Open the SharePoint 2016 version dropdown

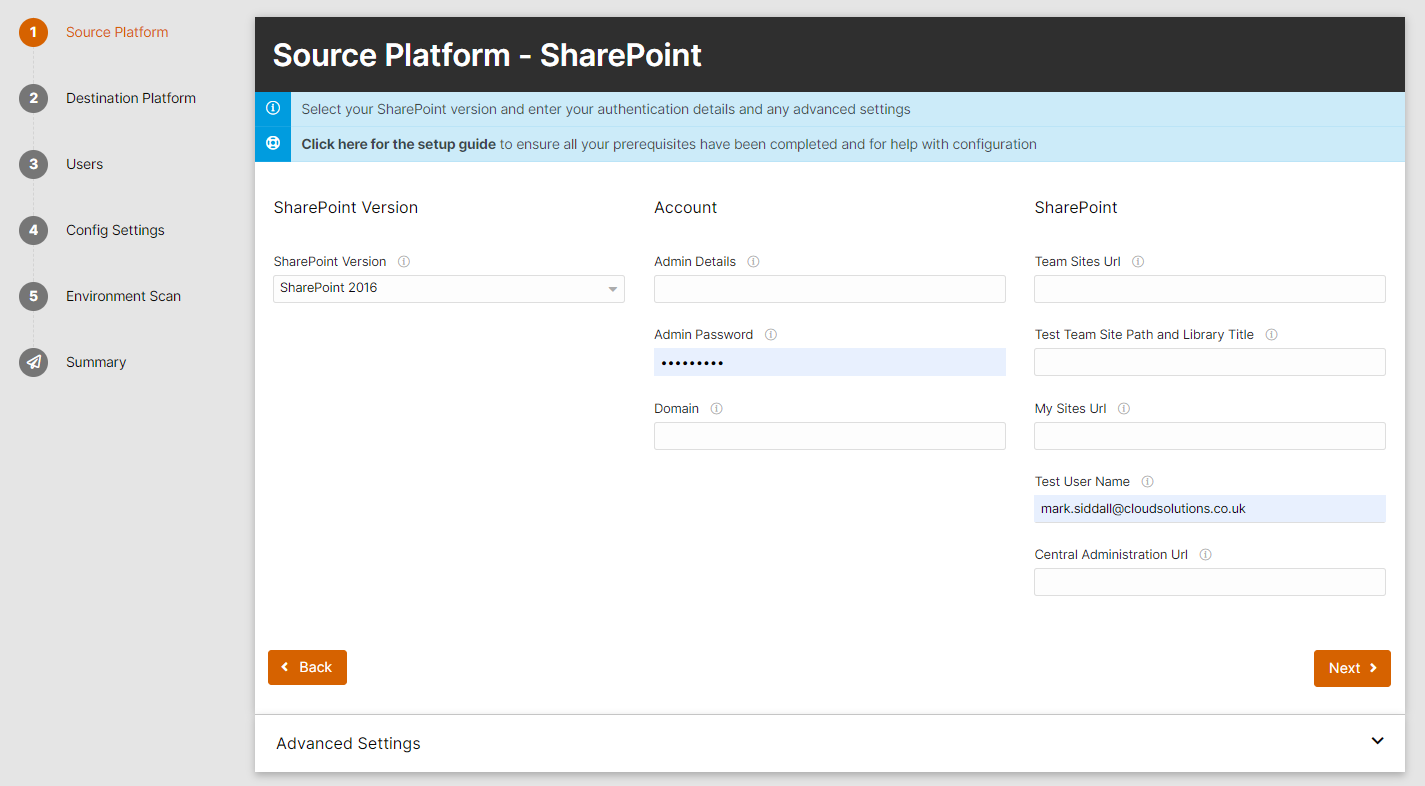pyautogui.click(x=449, y=289)
